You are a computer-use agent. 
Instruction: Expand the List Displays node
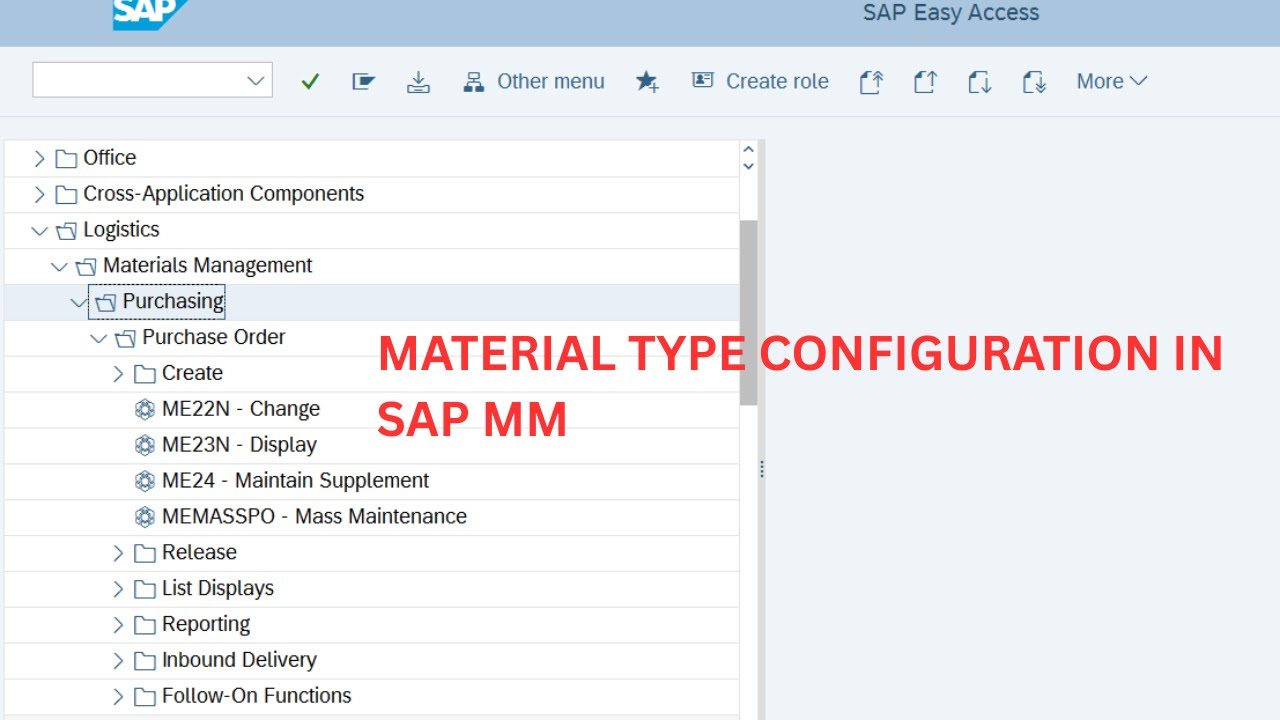tap(118, 589)
